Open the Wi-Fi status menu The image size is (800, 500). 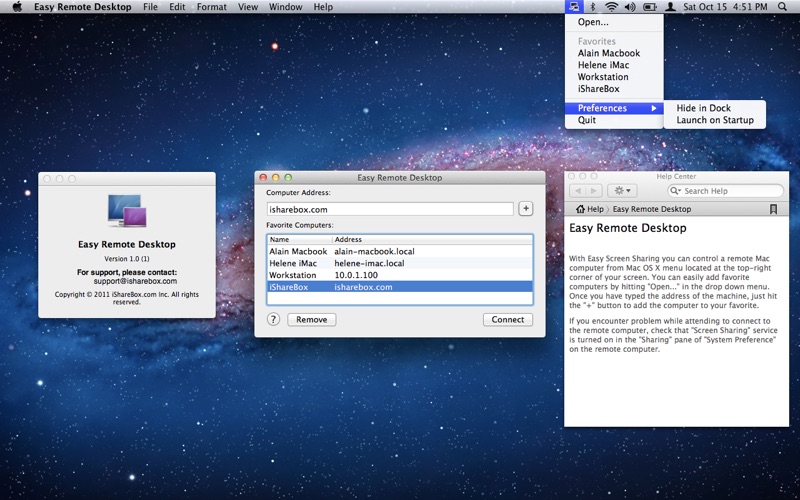pyautogui.click(x=611, y=7)
